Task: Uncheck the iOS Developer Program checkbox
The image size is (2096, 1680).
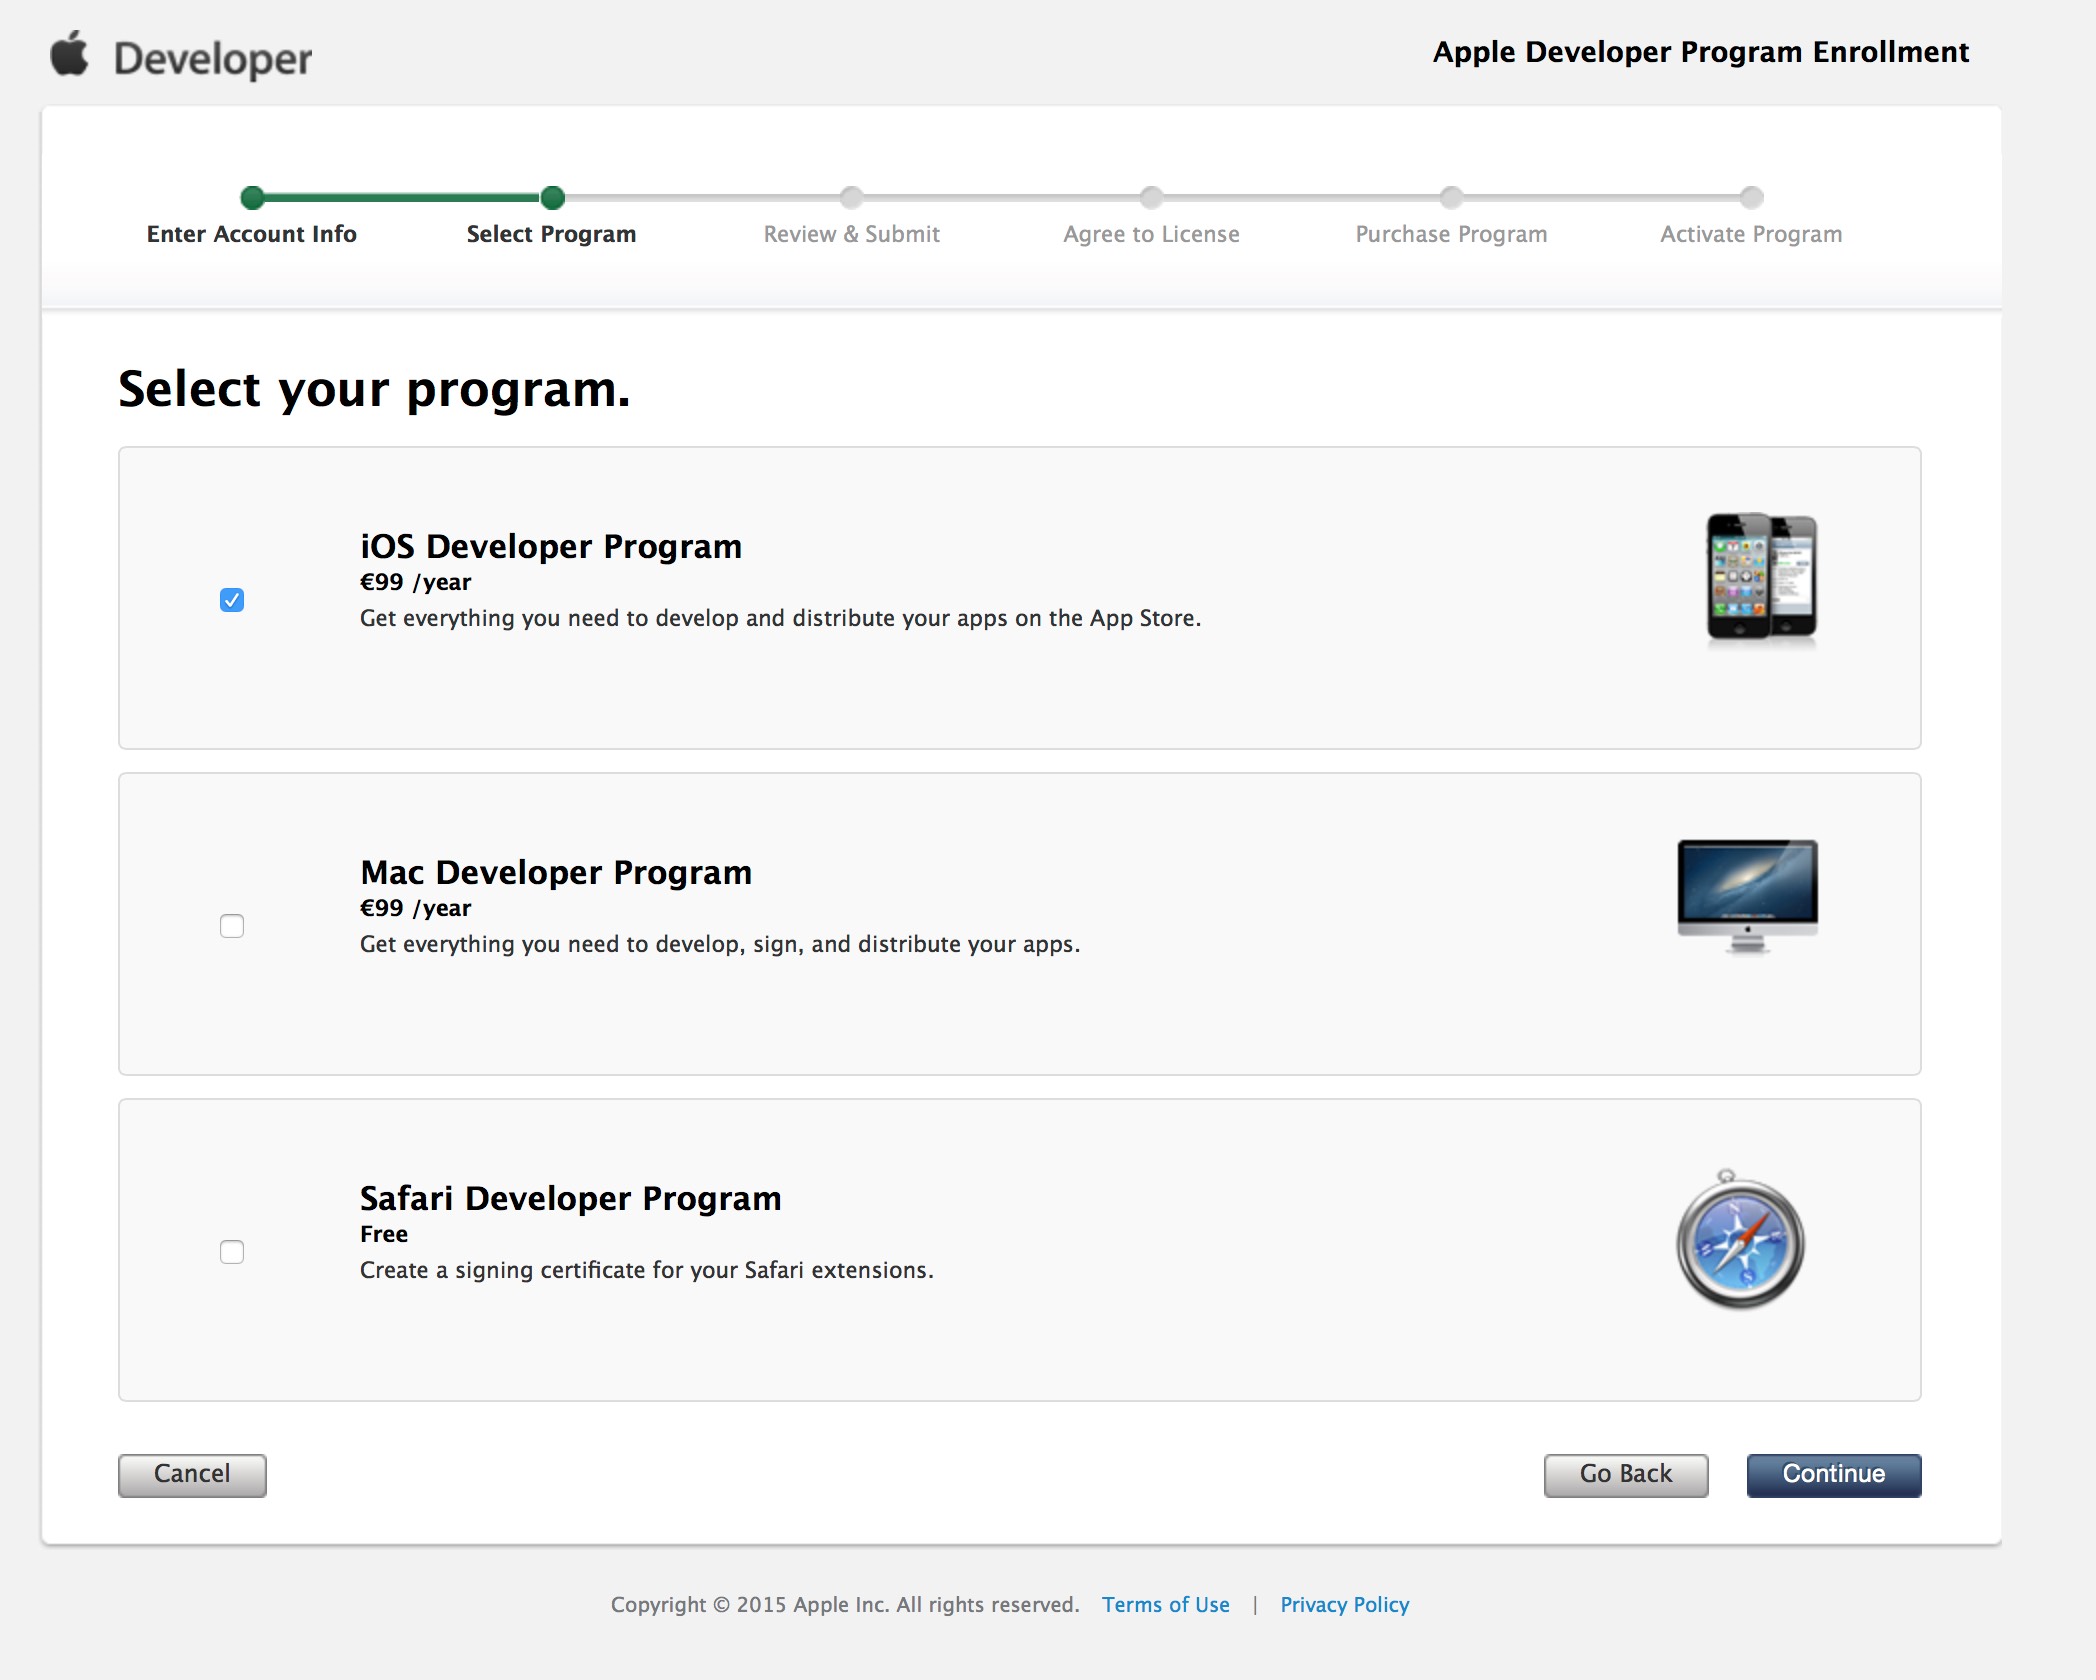Action: point(232,600)
